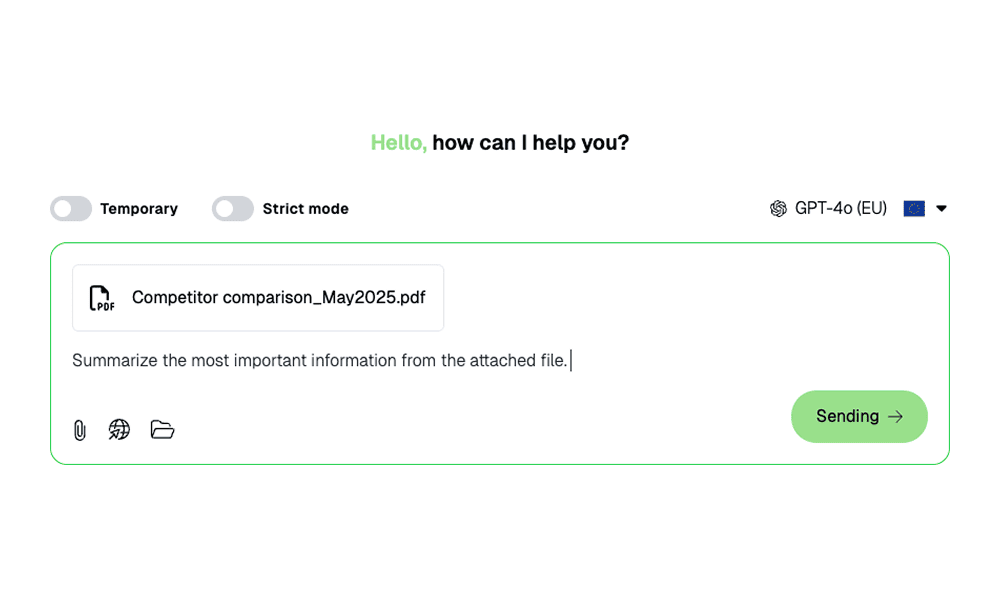Select the paperclip to add another attachment
The height and width of the screenshot is (600, 1000).
[80, 429]
